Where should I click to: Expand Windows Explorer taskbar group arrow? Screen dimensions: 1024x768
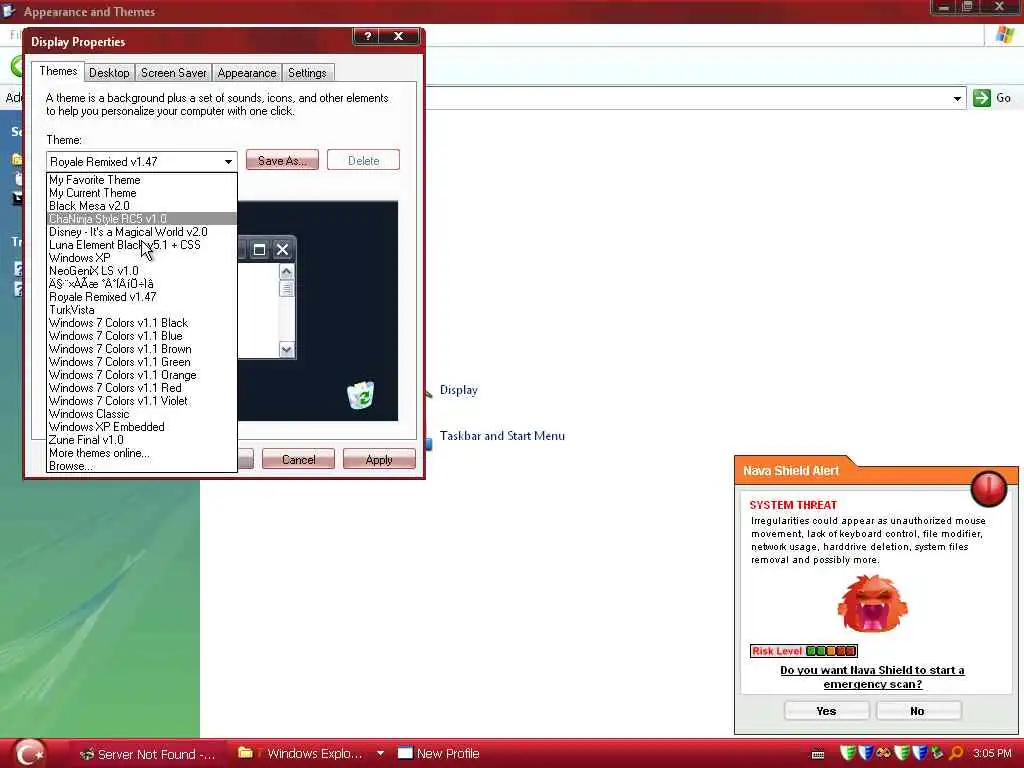(x=380, y=754)
